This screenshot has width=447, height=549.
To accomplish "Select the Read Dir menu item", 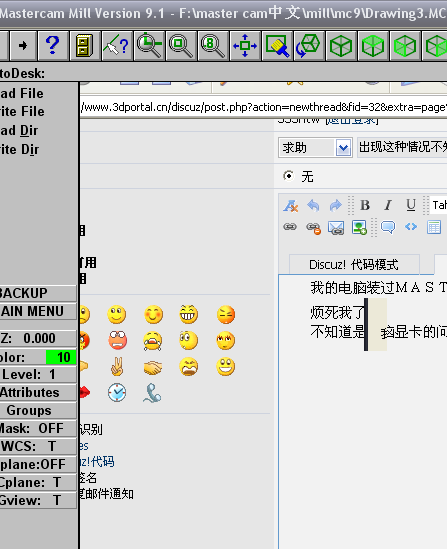I will [19, 131].
